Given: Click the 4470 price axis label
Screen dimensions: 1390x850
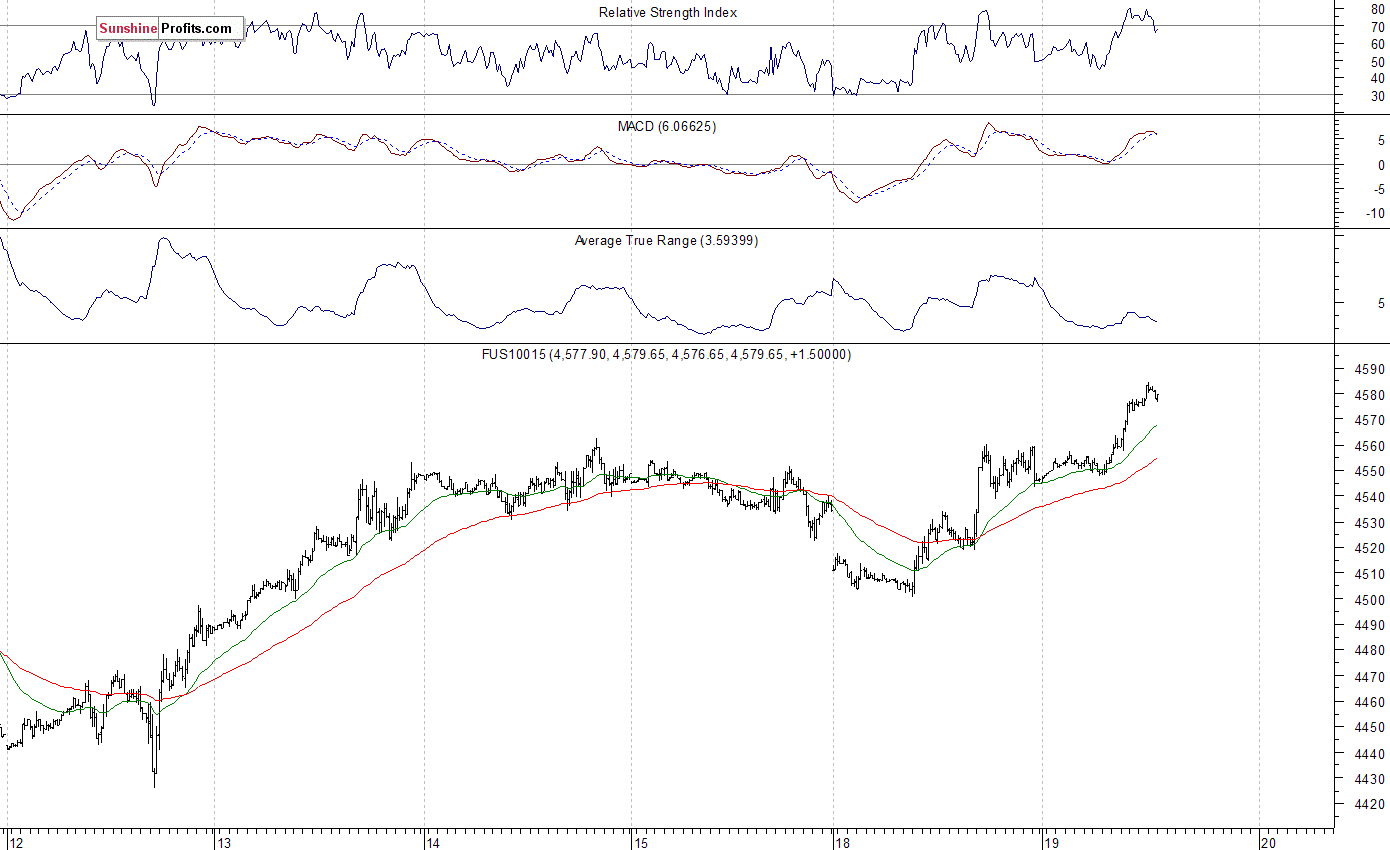Looking at the screenshot, I should click(x=1370, y=677).
